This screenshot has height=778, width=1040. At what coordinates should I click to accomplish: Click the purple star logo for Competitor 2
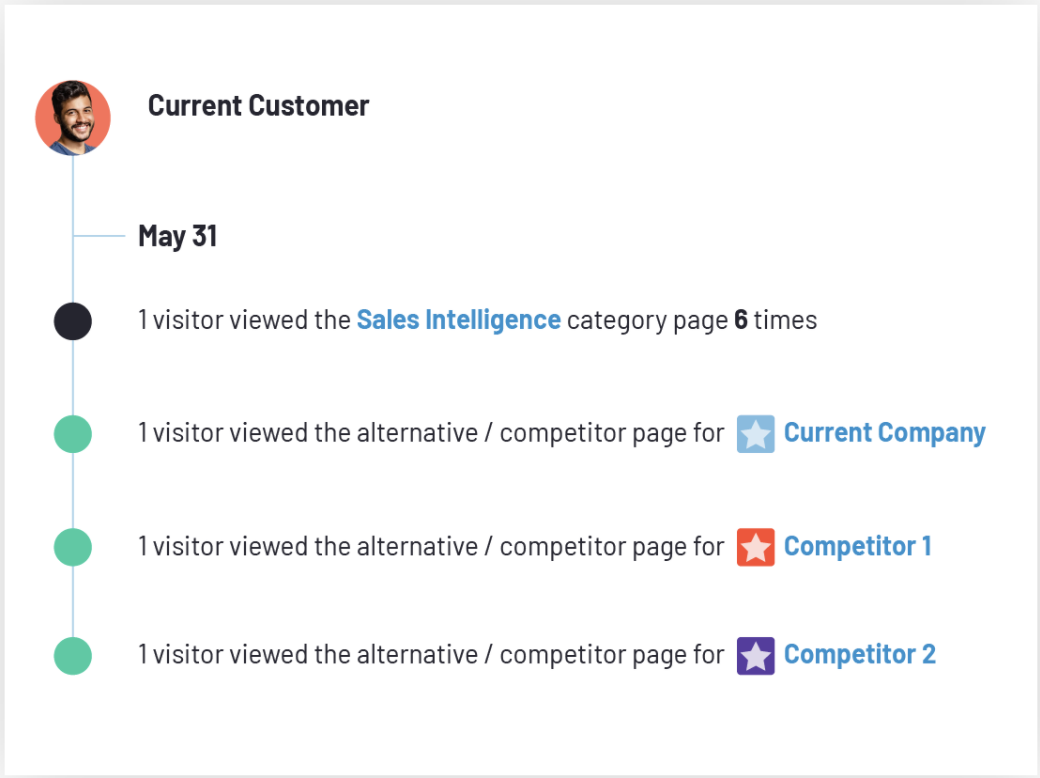click(x=755, y=655)
